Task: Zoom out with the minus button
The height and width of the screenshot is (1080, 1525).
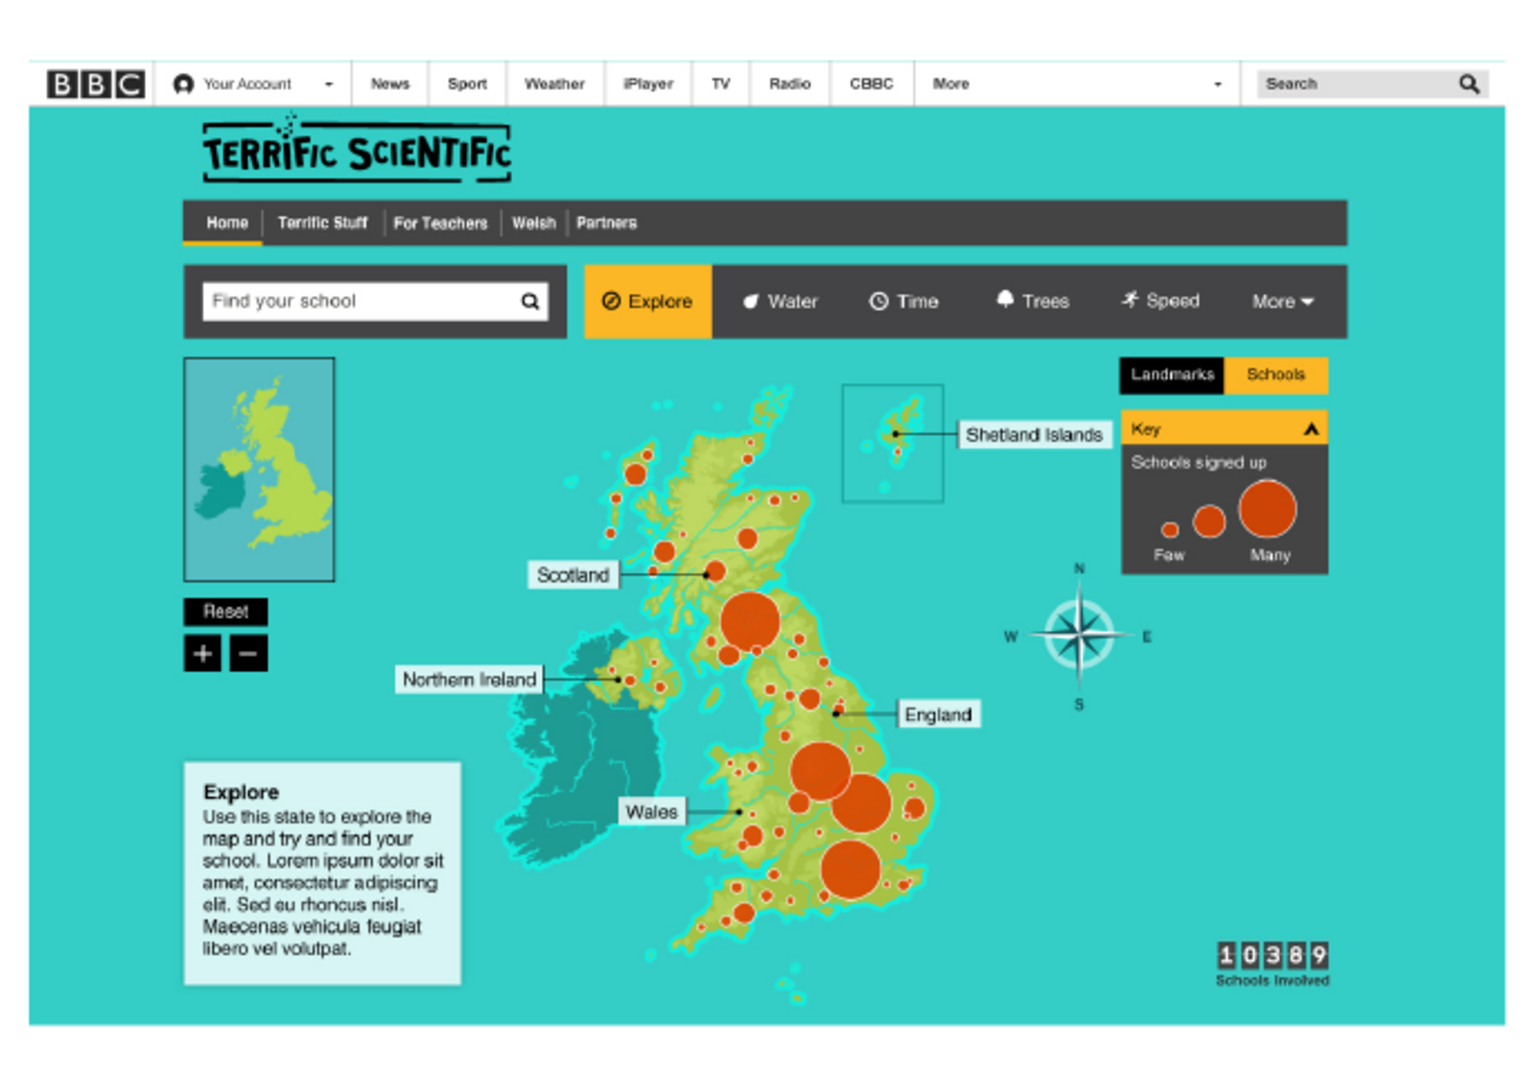Action: (x=249, y=654)
